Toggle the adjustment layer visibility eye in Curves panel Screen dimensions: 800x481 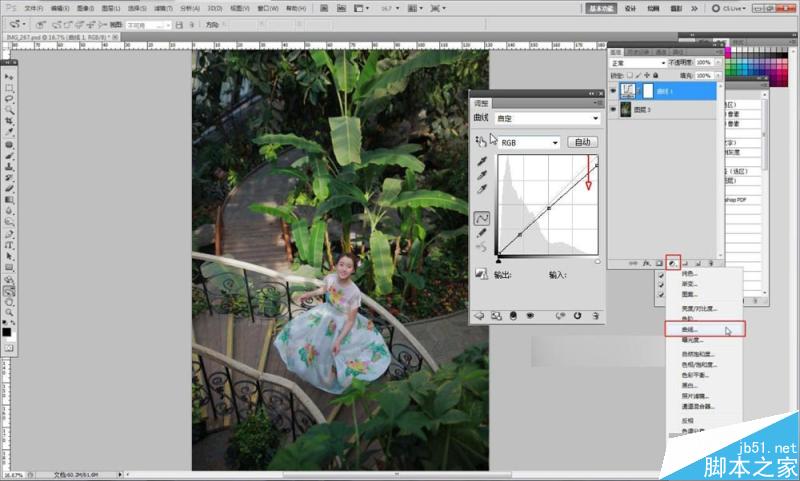[x=530, y=316]
